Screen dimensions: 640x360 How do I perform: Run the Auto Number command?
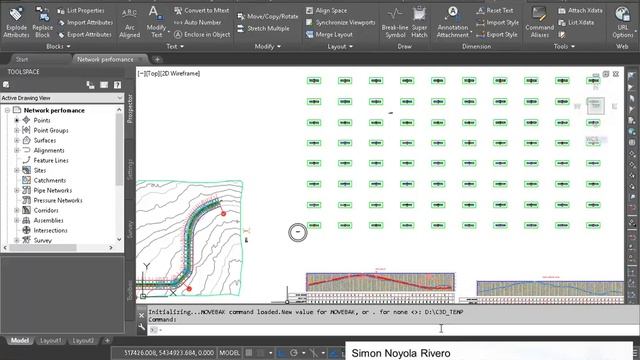pos(198,22)
